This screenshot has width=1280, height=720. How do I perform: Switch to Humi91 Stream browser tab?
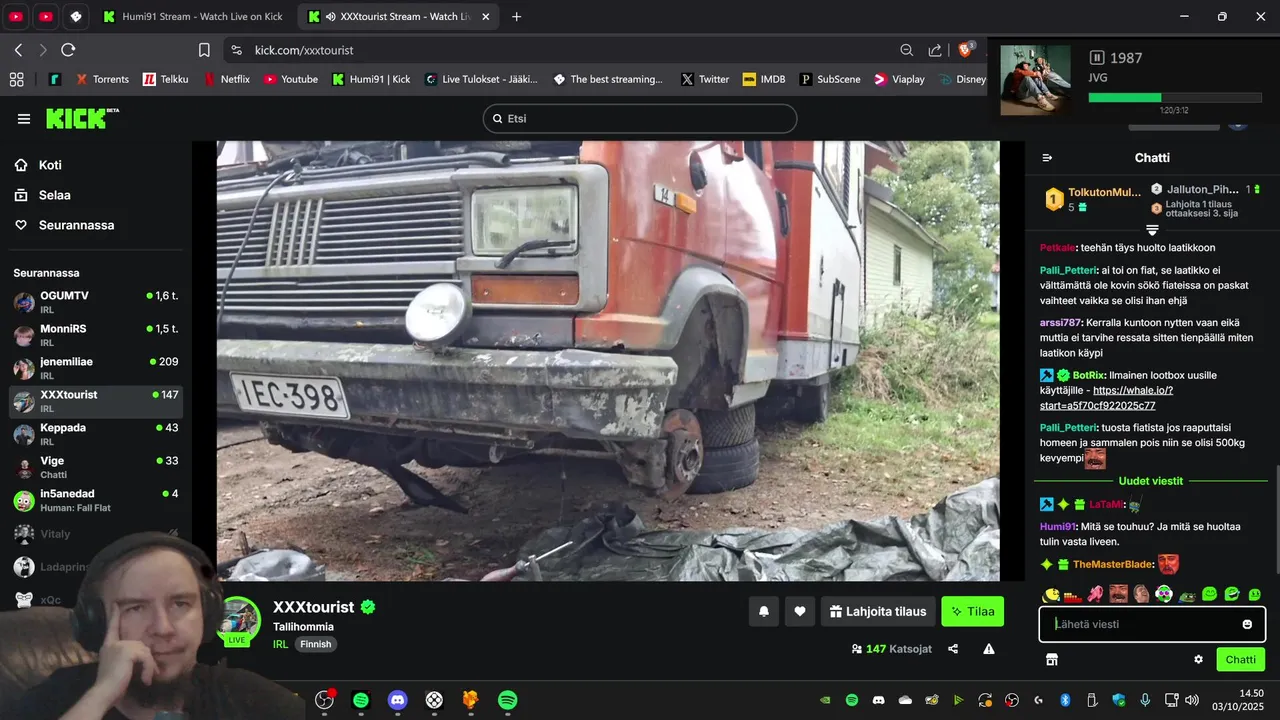[193, 17]
